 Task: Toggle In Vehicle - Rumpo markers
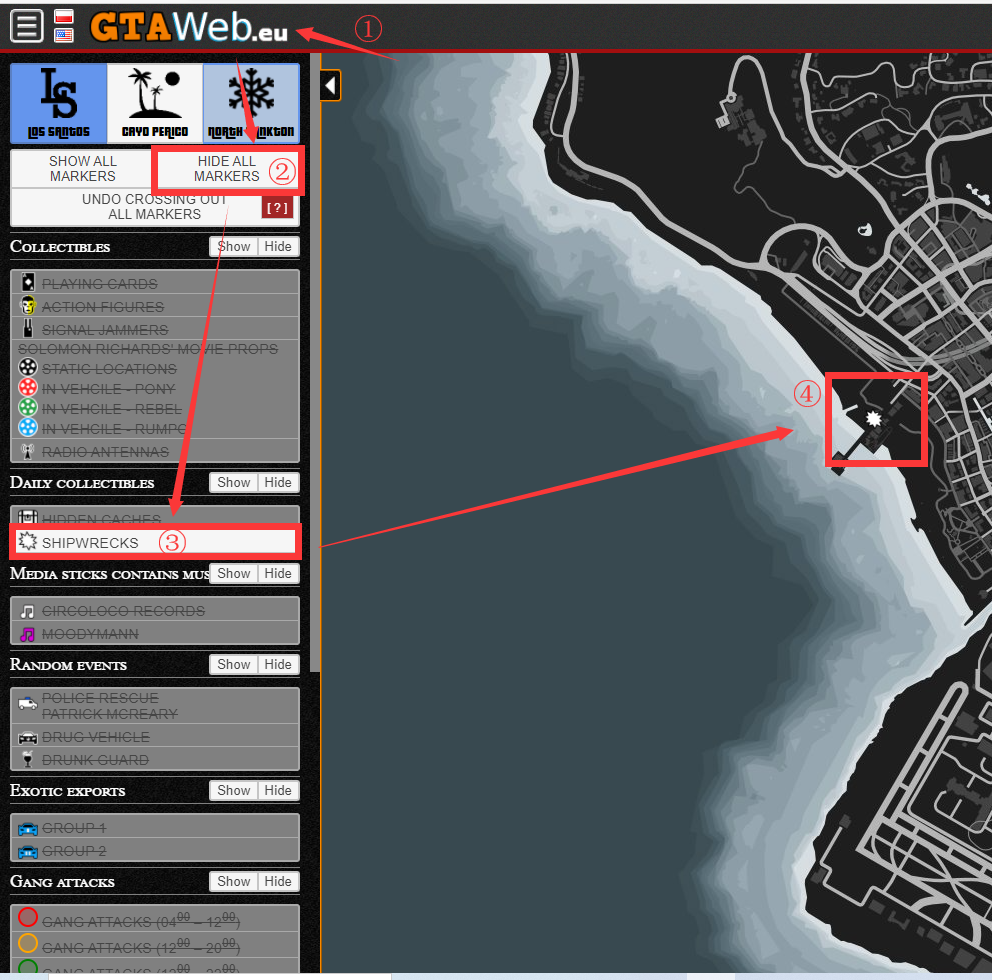click(154, 429)
